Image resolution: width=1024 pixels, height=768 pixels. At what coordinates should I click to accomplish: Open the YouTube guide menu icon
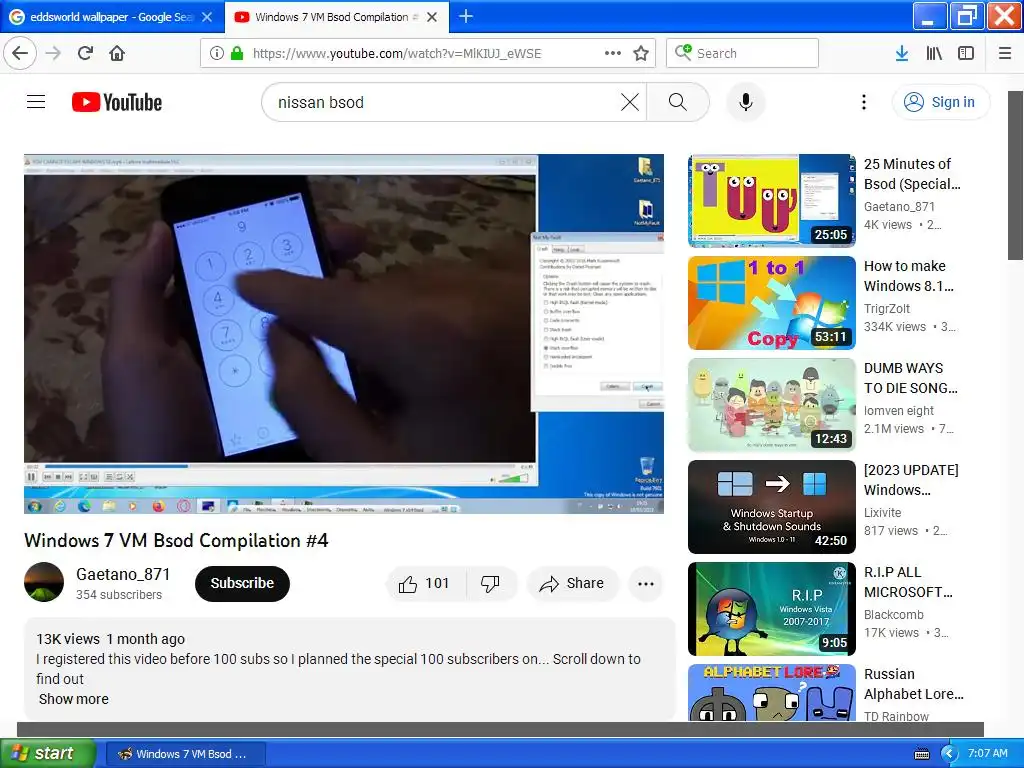tap(36, 102)
